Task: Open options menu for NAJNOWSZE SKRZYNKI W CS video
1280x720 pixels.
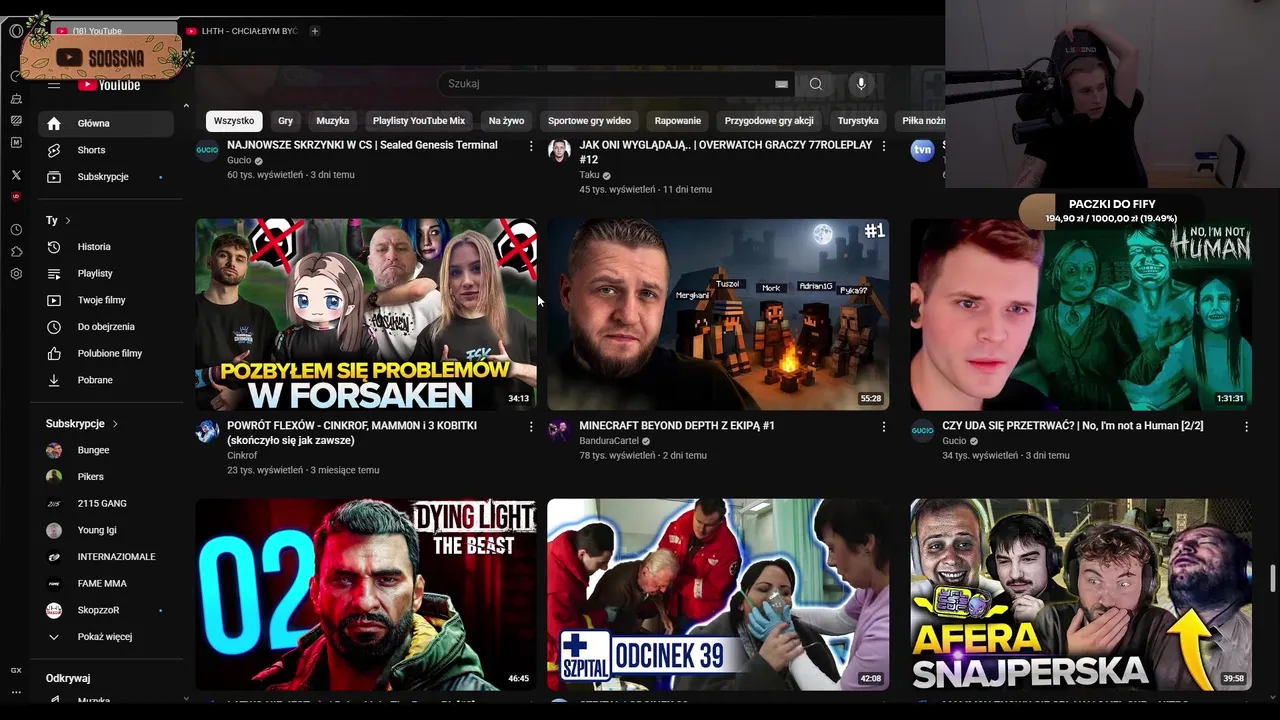Action: pos(531,146)
